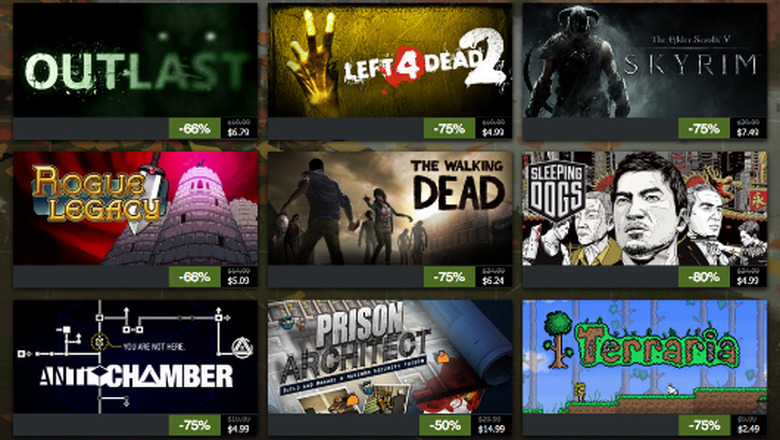Click Prison Architect's -50% discount badge
This screenshot has width=780, height=440.
point(444,426)
